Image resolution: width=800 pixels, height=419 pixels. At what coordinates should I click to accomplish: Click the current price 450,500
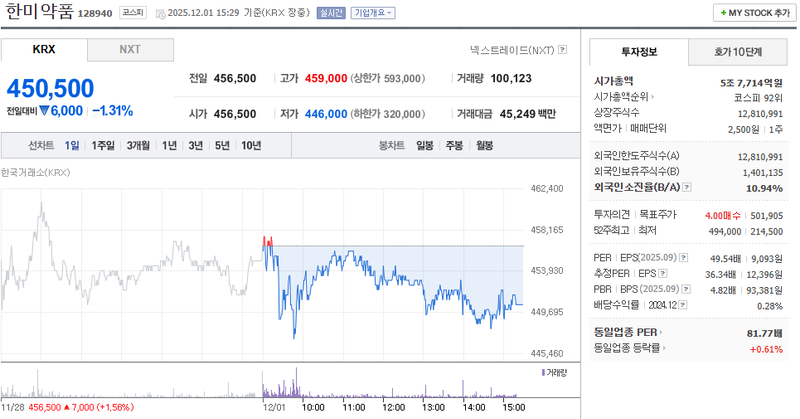tap(50, 88)
